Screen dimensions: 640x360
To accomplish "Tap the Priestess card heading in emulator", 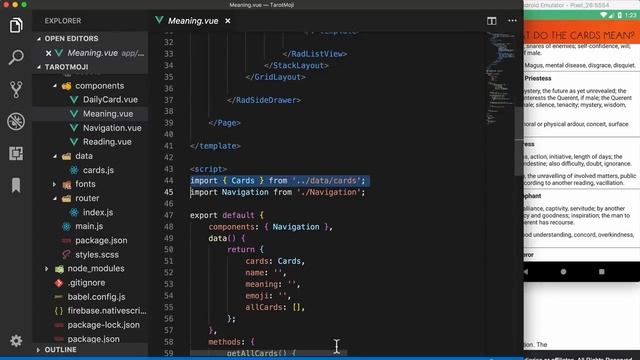I will 538,78.
